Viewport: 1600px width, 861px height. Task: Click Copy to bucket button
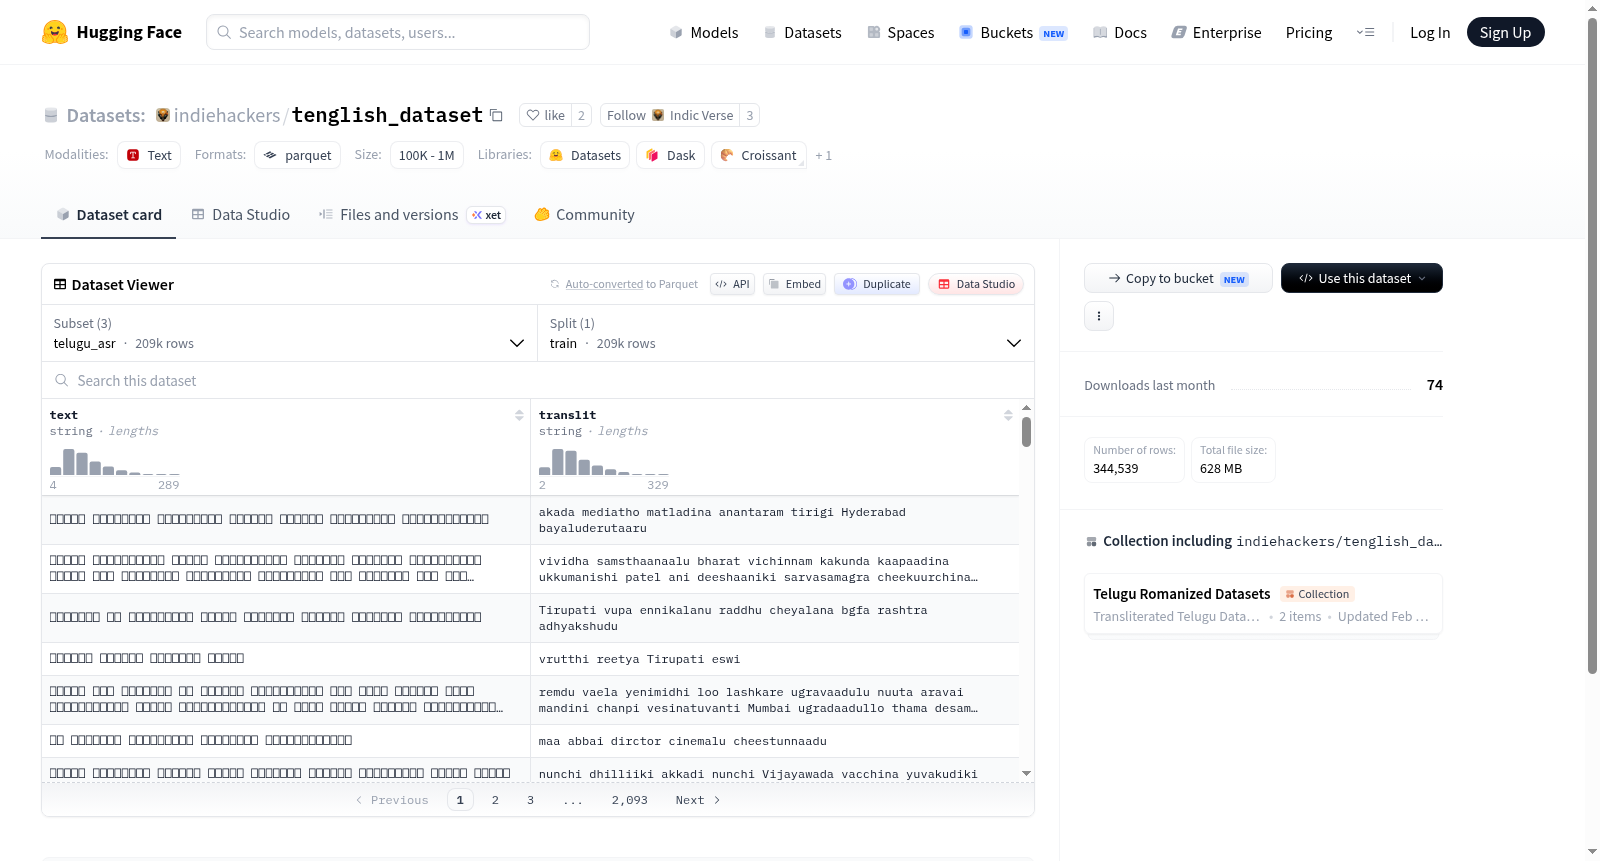(1178, 278)
